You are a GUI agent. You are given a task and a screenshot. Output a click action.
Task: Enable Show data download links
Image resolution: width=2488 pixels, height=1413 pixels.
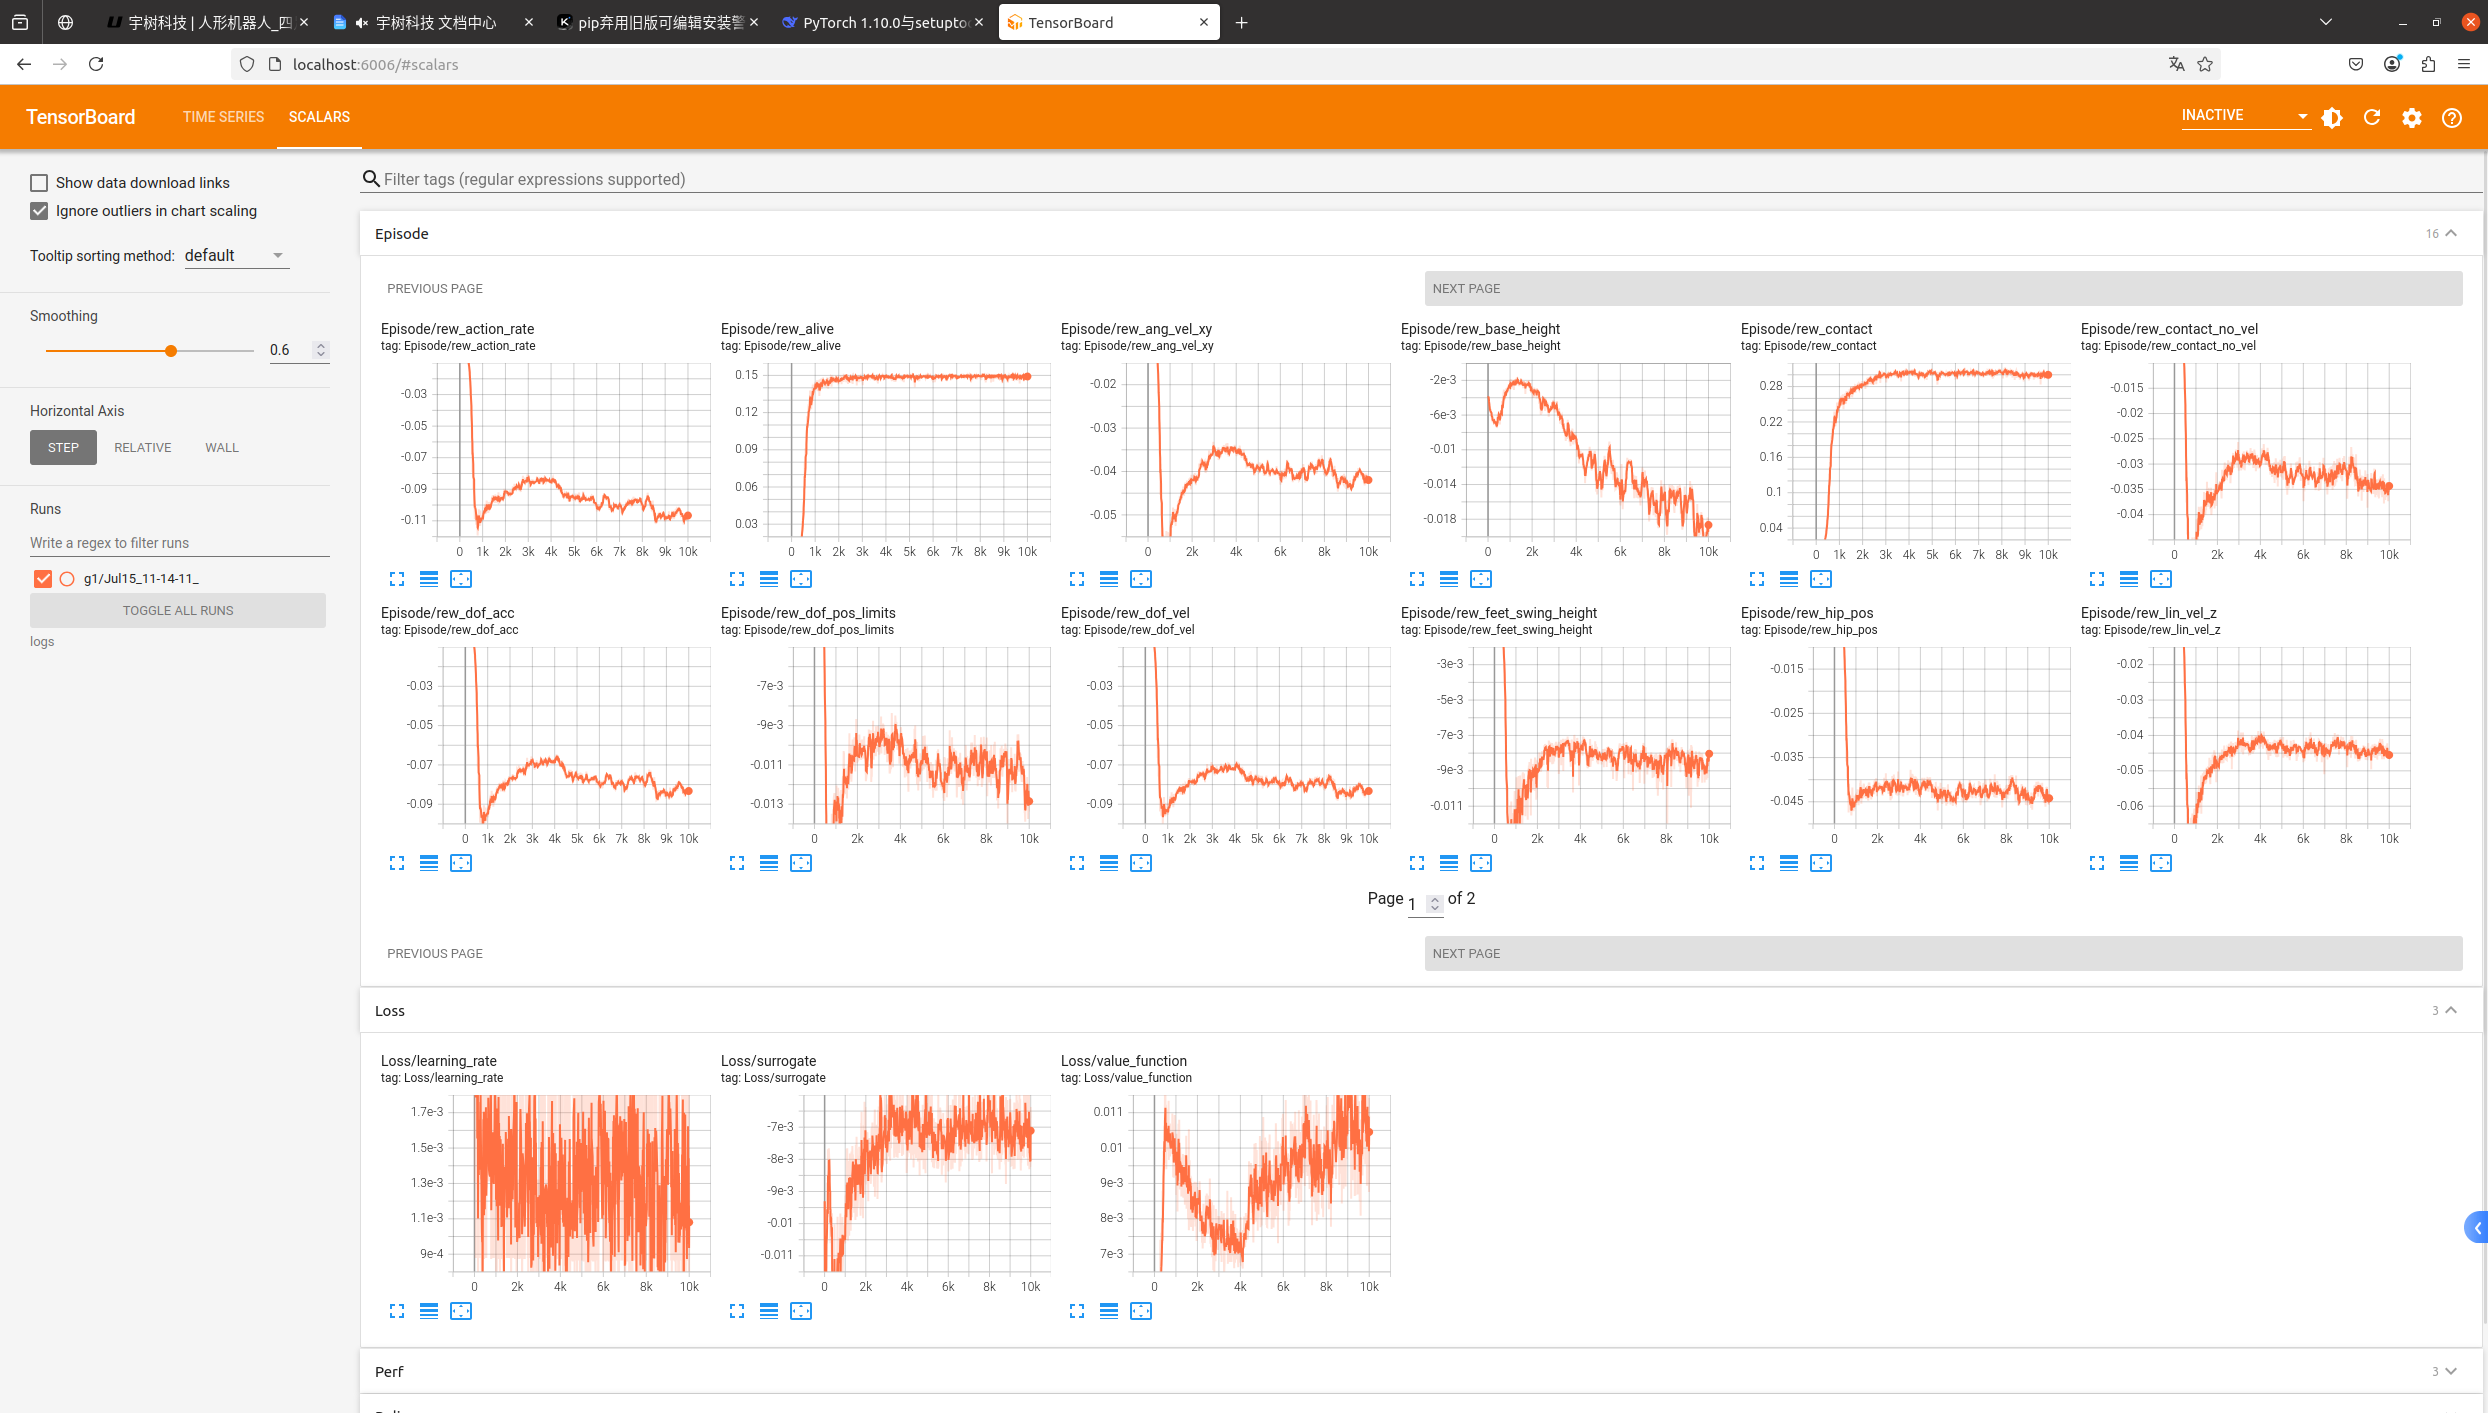click(39, 182)
